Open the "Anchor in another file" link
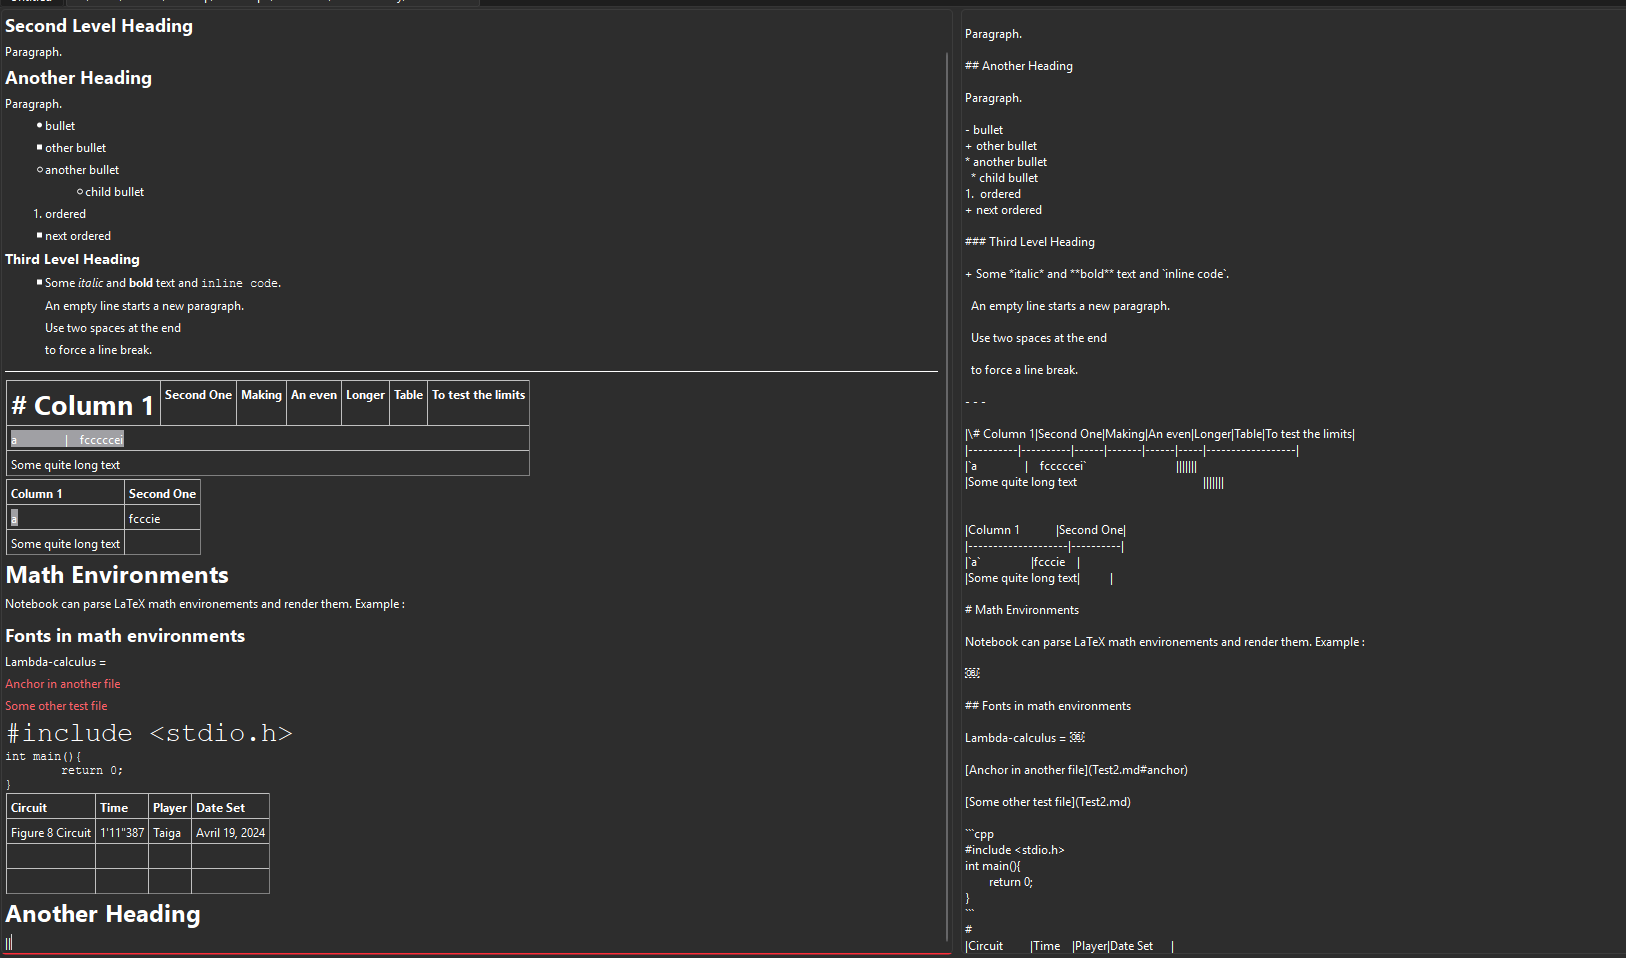This screenshot has height=958, width=1626. pos(62,684)
